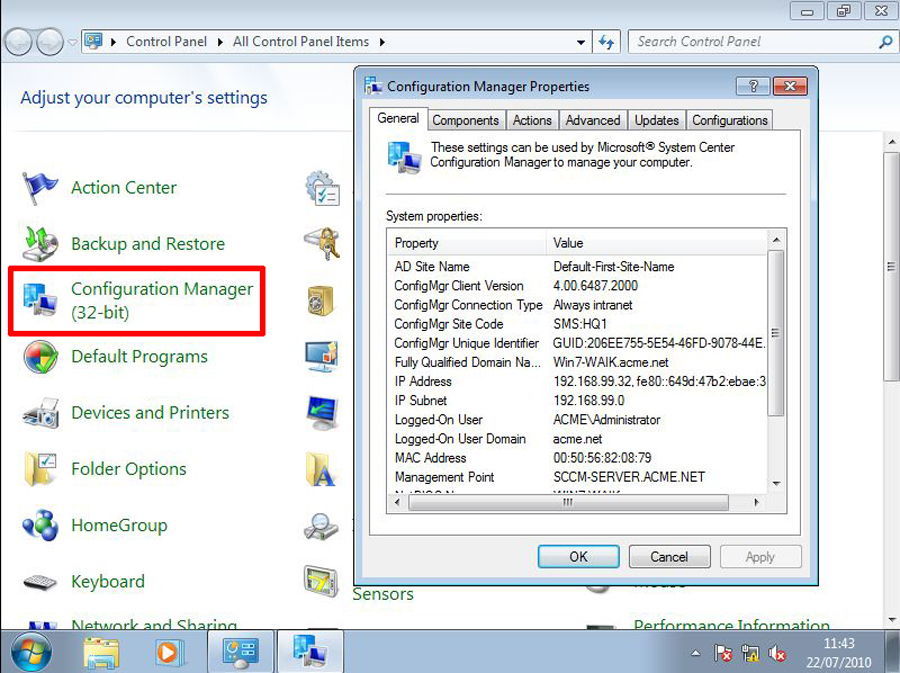
Task: Open the Default Programs link
Action: tap(139, 356)
